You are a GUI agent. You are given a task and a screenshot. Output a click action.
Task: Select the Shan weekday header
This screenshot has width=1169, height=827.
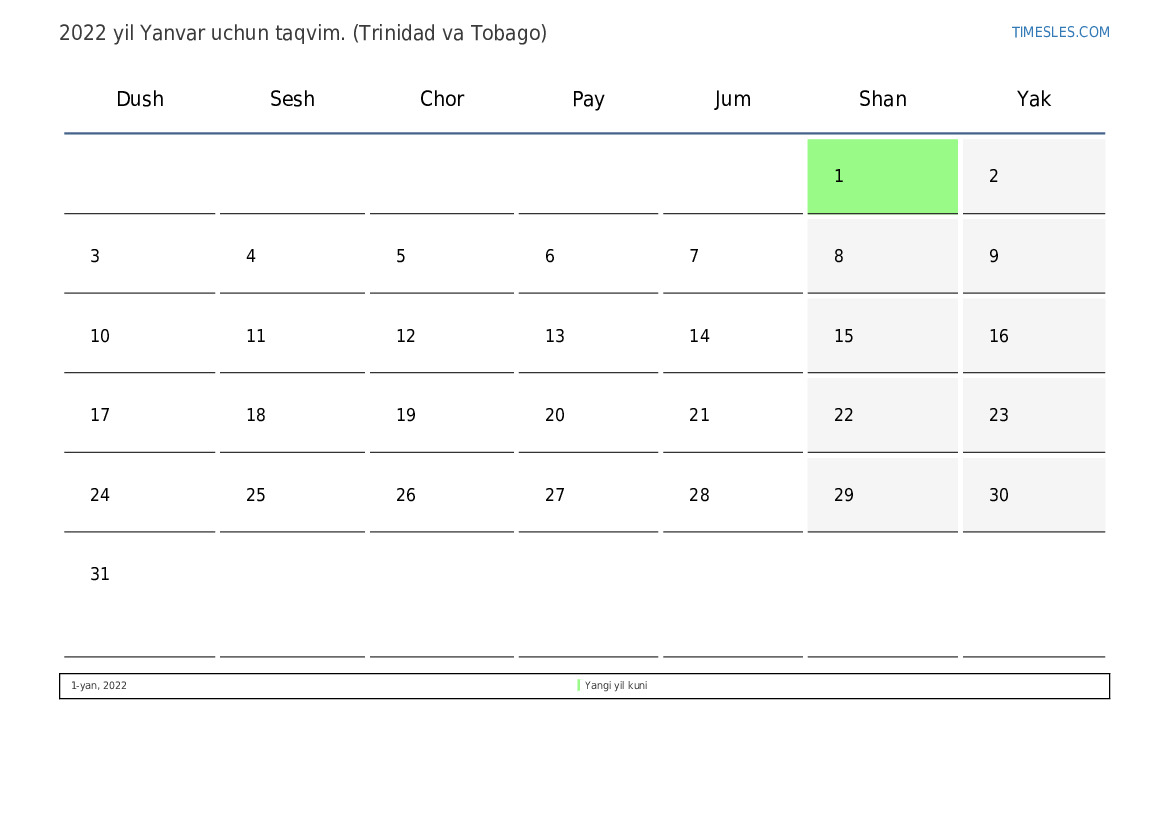click(883, 99)
